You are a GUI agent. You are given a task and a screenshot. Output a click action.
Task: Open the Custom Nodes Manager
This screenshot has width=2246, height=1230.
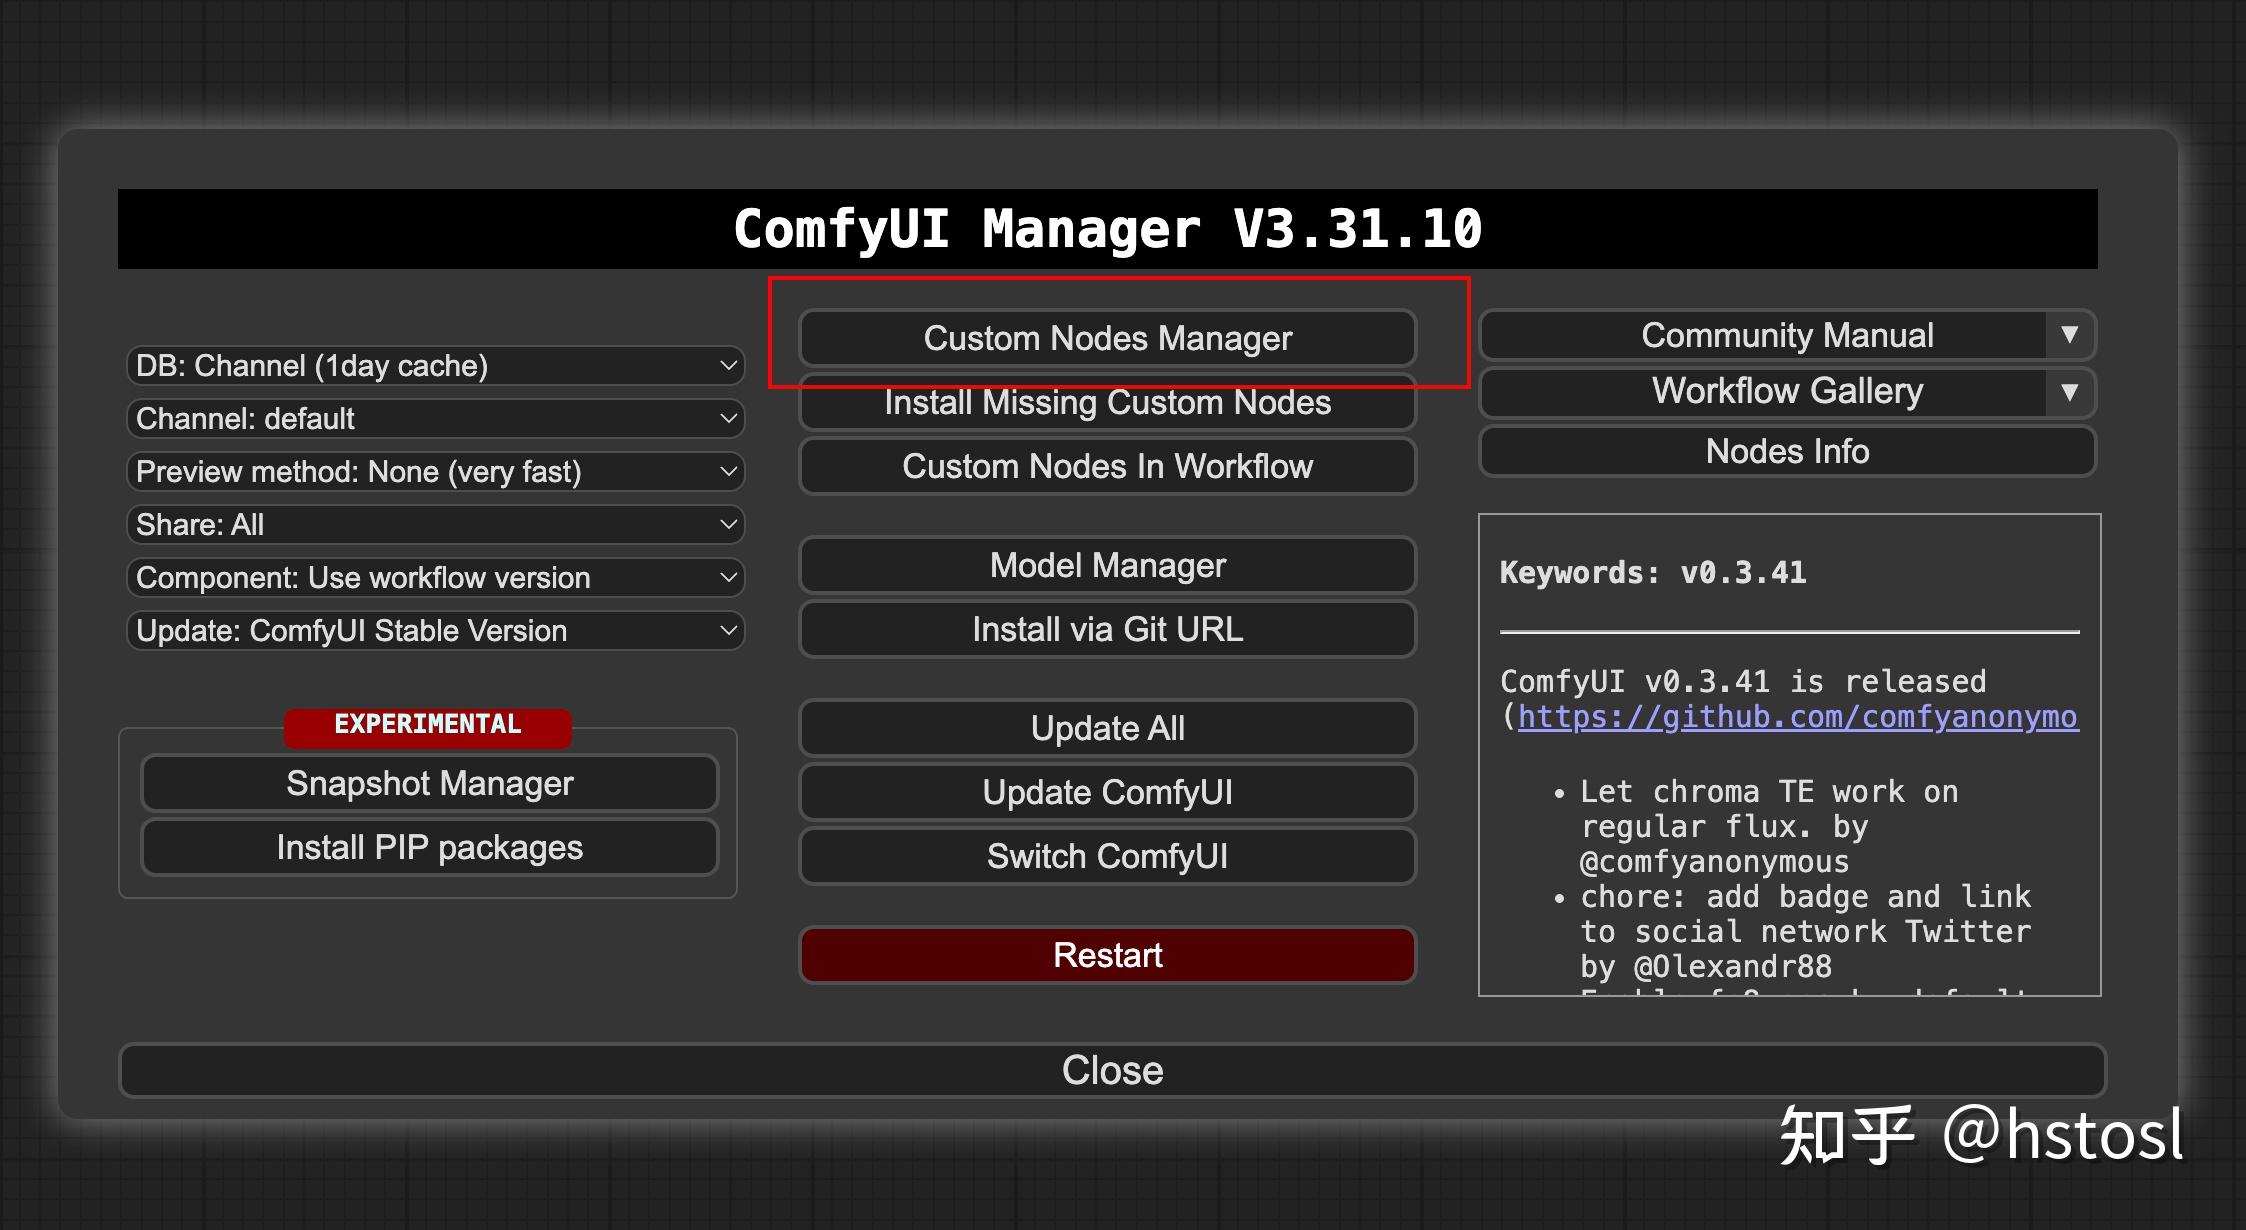coord(1107,338)
